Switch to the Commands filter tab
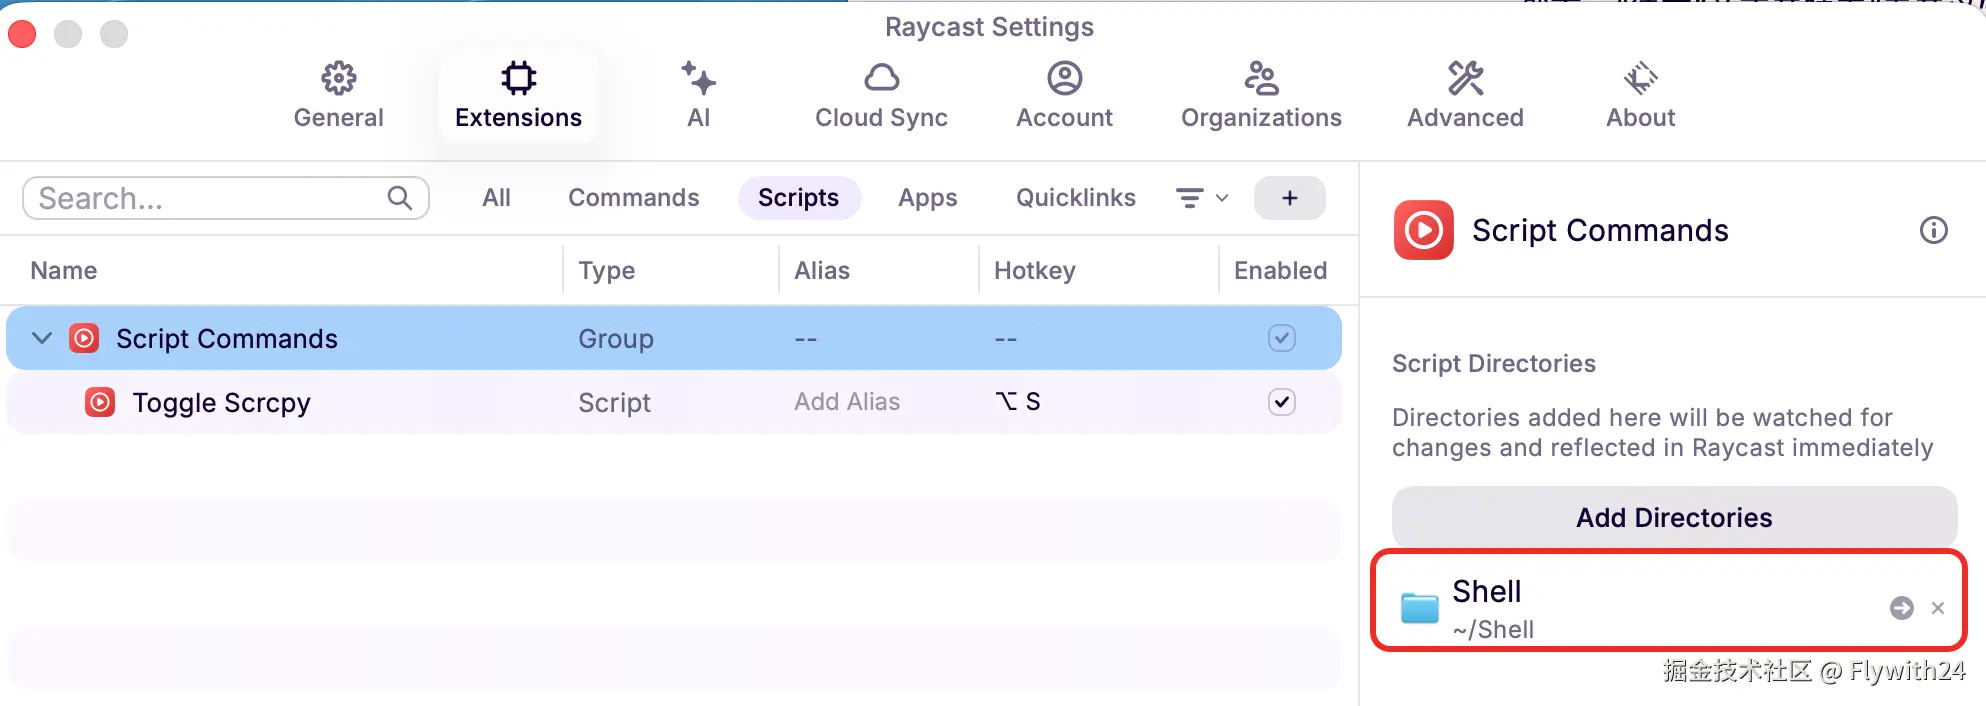Screen dimensions: 1986x706 pos(633,198)
